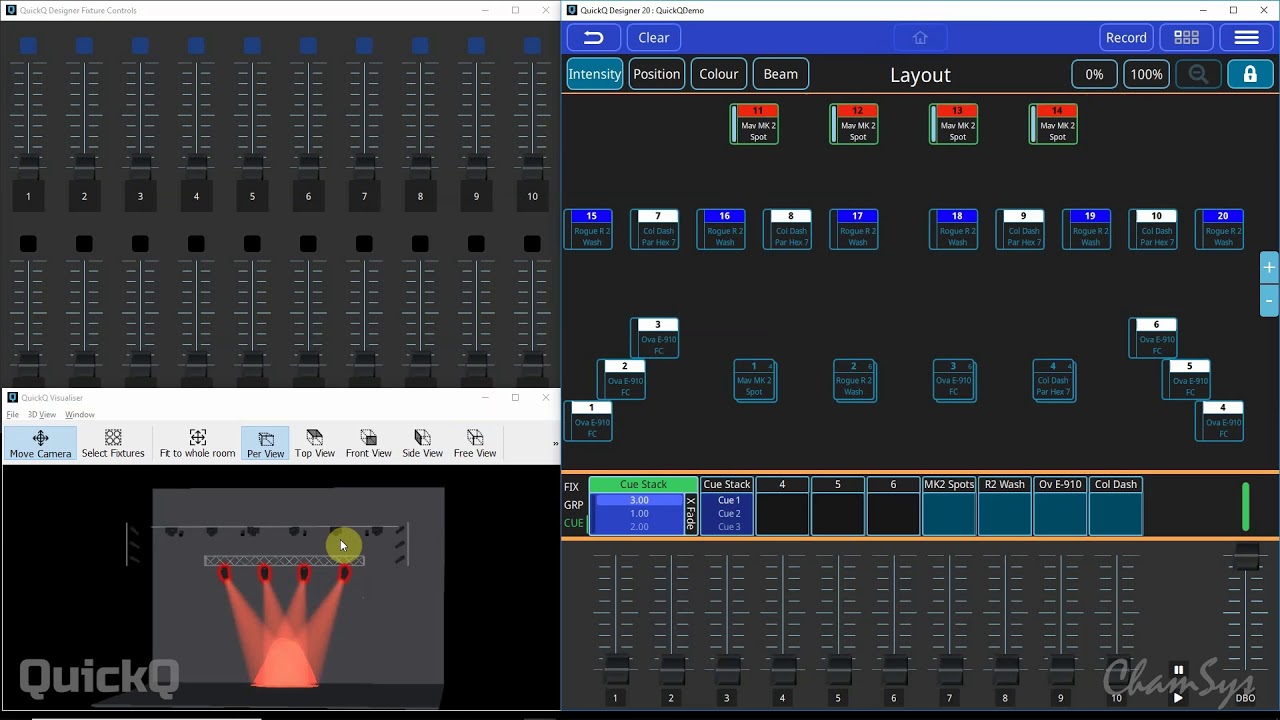
Task: Set intensity with the 0% button
Action: (1094, 74)
